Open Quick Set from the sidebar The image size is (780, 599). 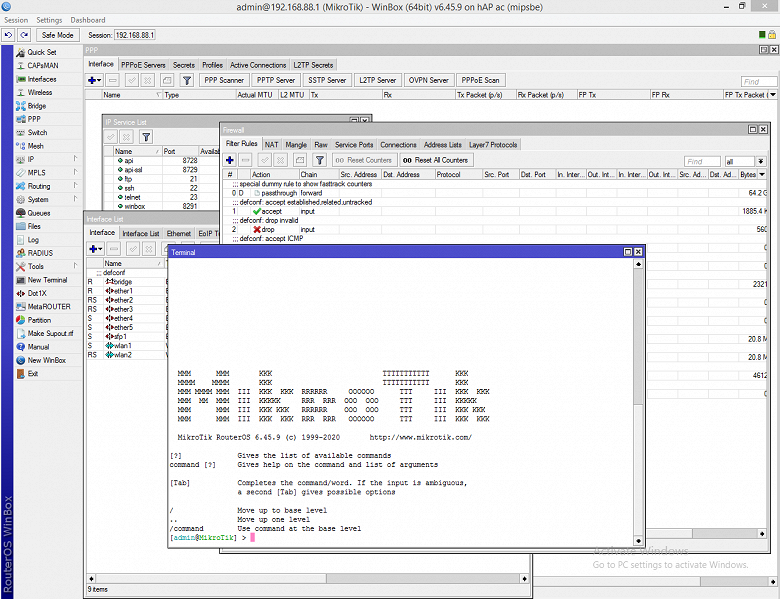(41, 52)
